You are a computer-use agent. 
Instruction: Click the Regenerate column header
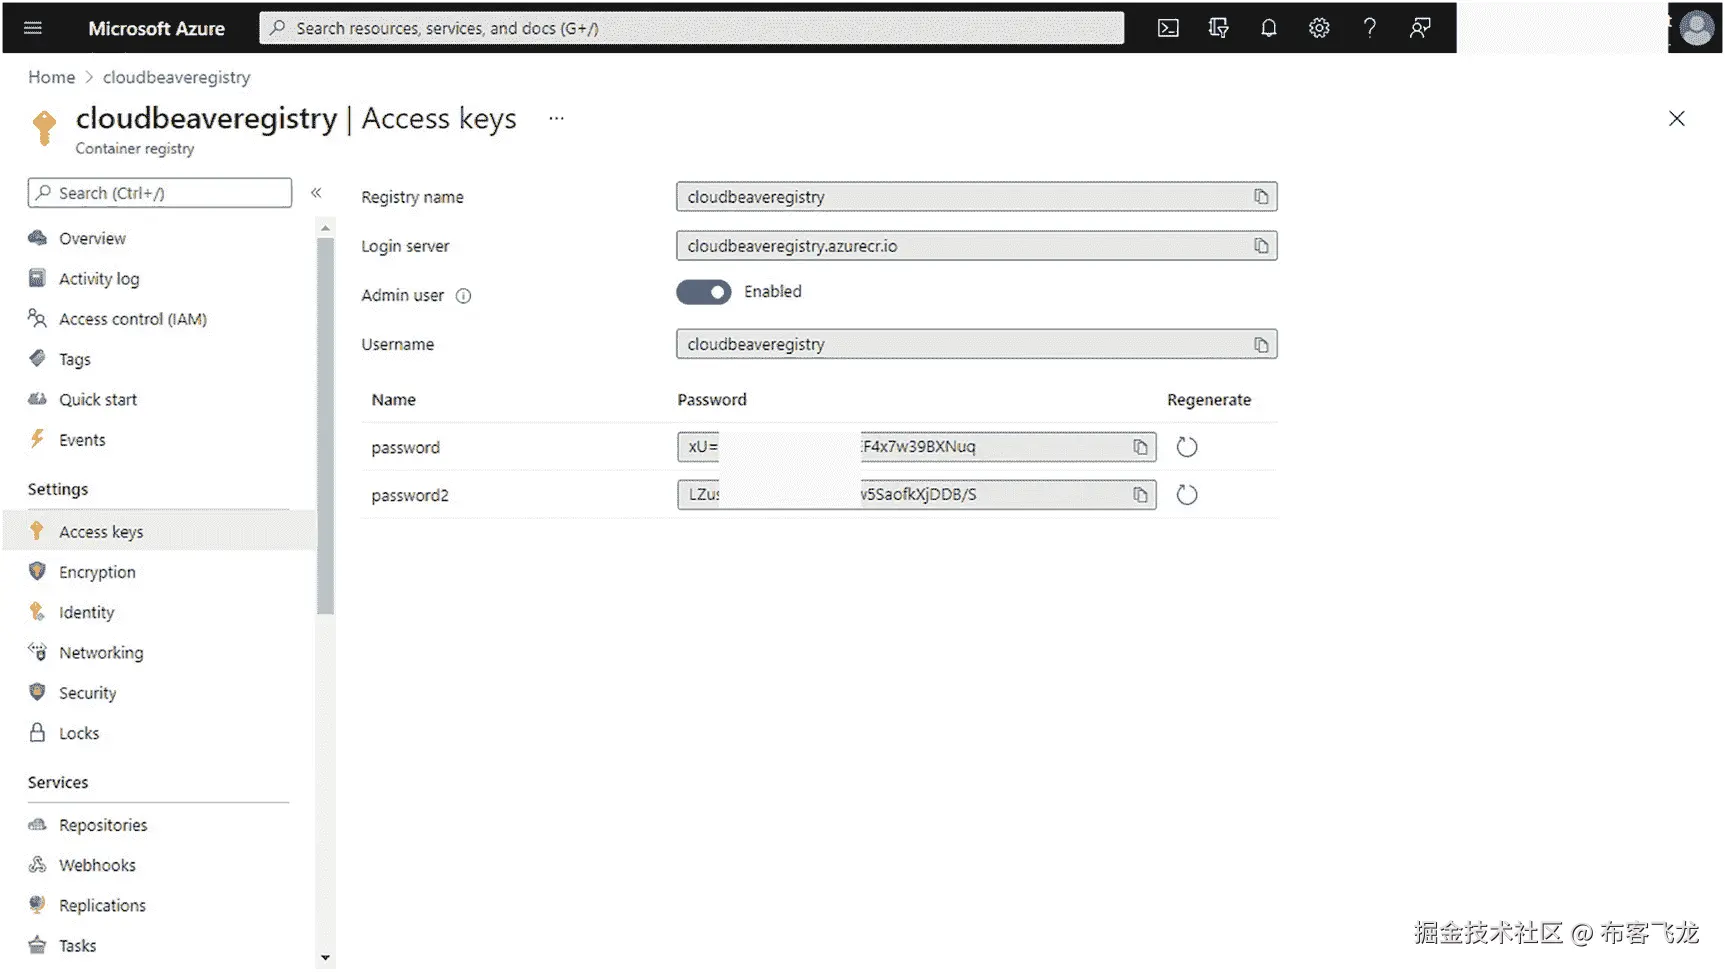(1209, 400)
